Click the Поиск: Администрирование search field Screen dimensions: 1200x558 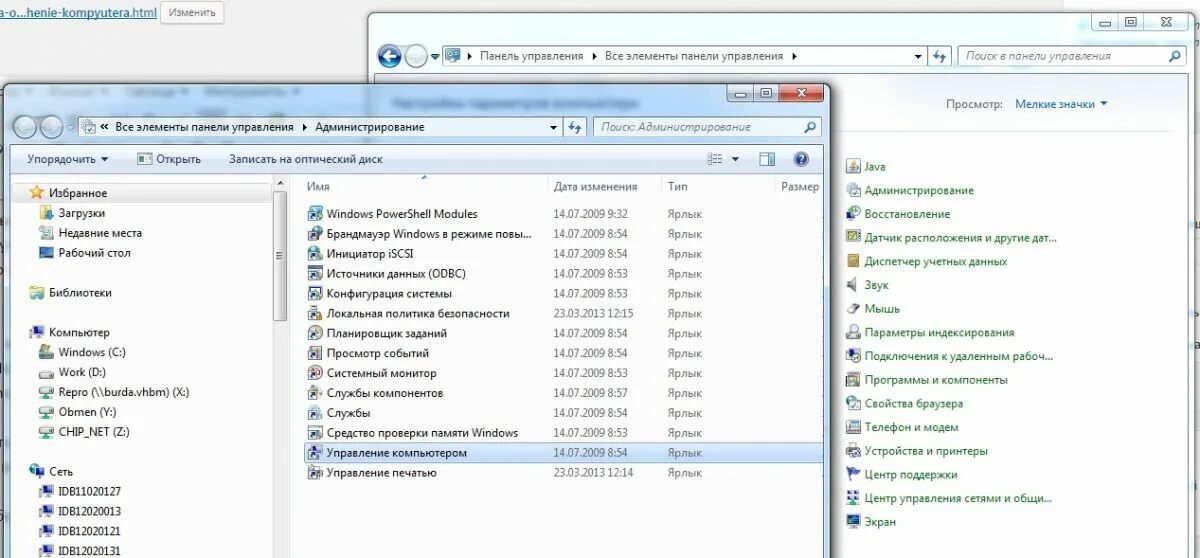(x=707, y=127)
